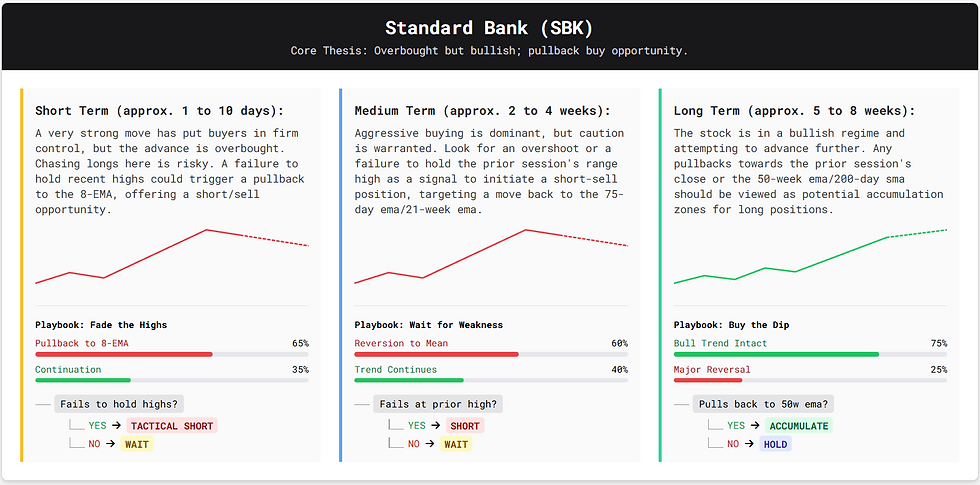Click the WAIT badge under Fails at prior high

click(456, 444)
